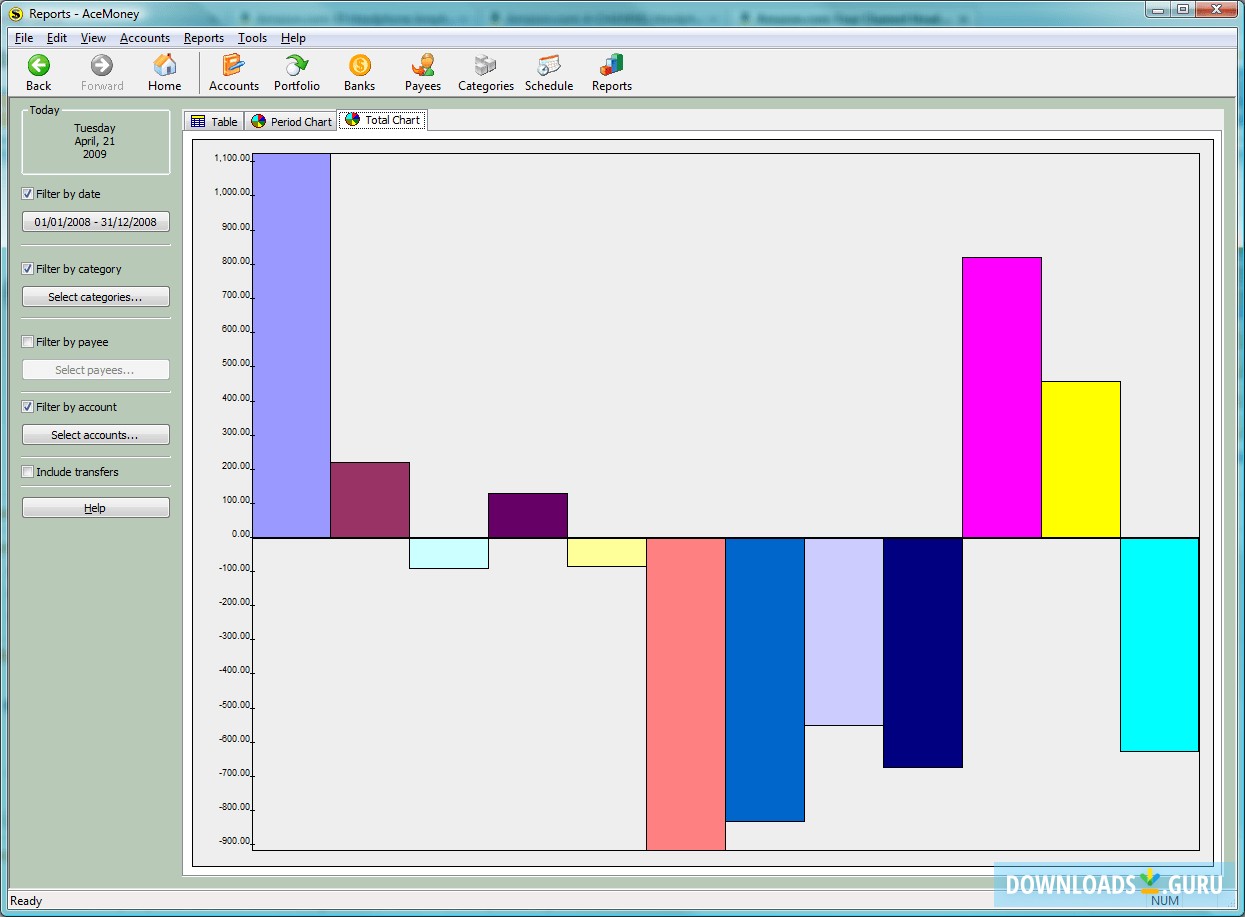
Task: Open the Schedule toolbar icon
Action: (549, 66)
